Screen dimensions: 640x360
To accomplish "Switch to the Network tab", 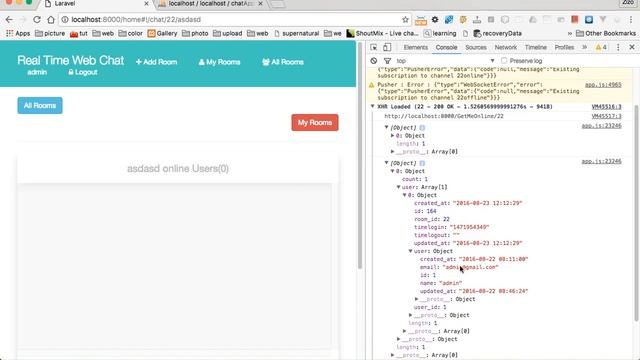I will [x=506, y=47].
